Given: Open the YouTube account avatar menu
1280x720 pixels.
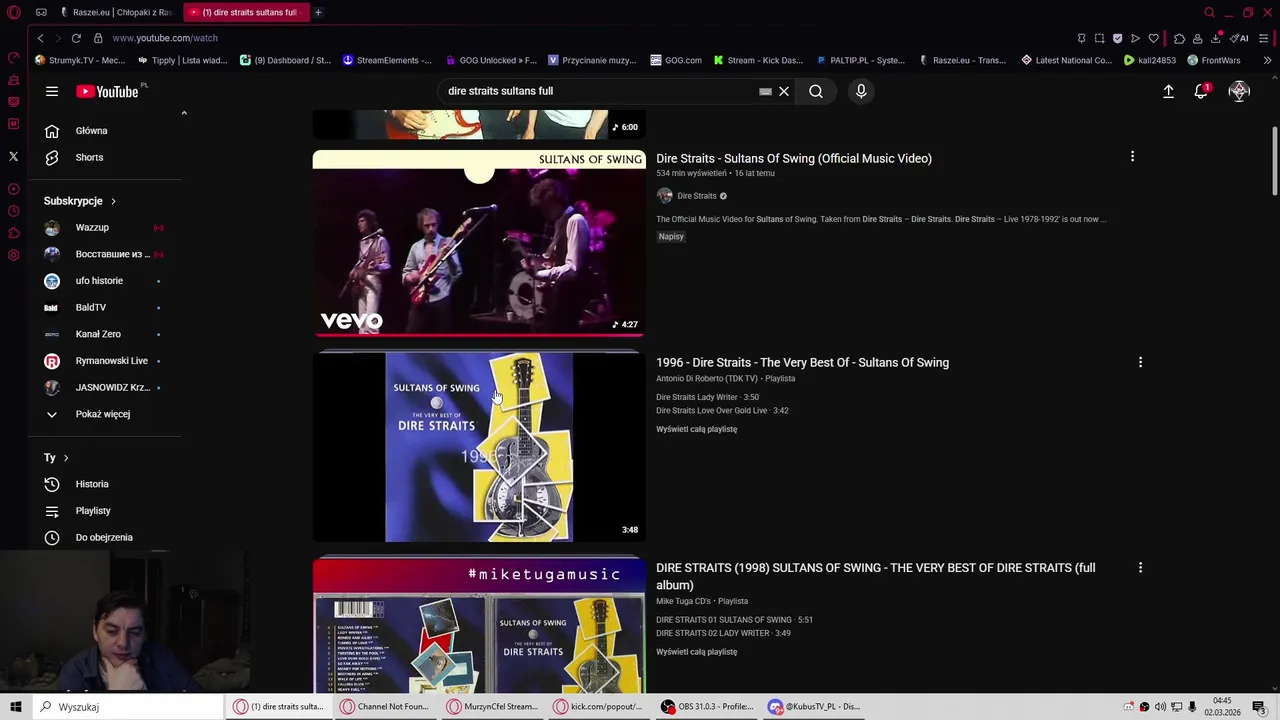Looking at the screenshot, I should coord(1239,91).
